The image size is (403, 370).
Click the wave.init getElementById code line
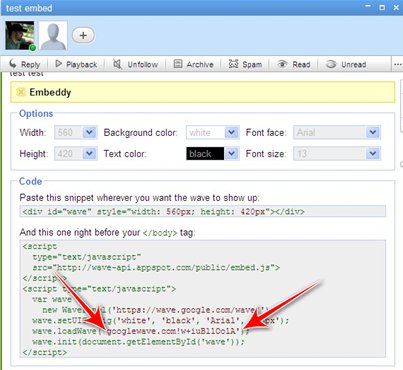click(x=138, y=342)
